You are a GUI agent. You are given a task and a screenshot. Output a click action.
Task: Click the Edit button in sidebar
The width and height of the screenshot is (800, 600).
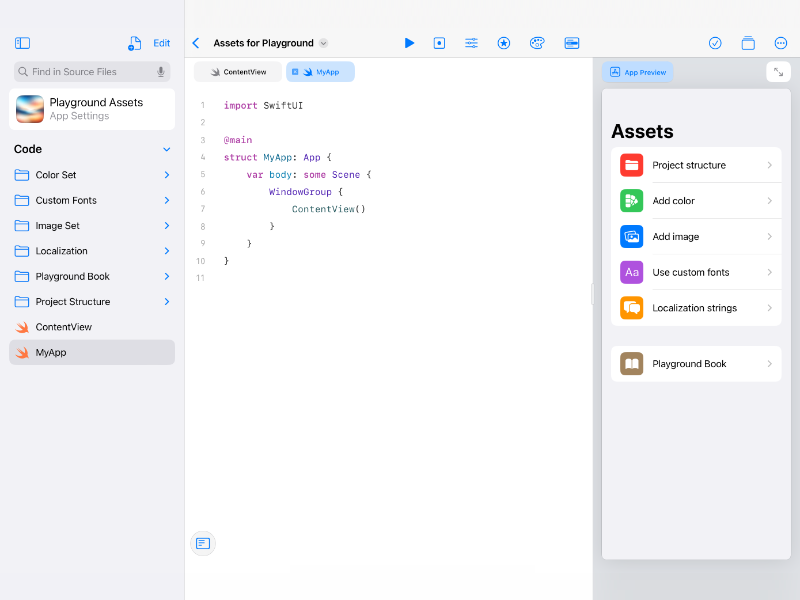[161, 43]
